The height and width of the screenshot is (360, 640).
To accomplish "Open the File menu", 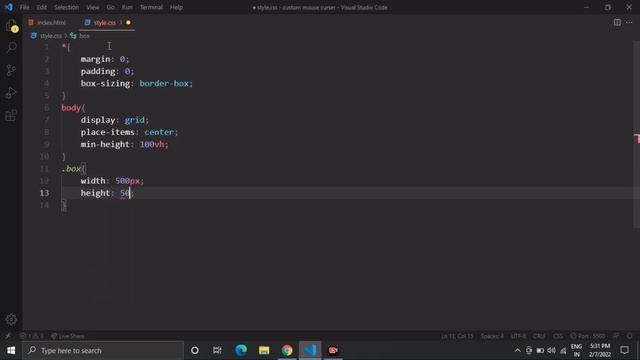I will (x=24, y=7).
